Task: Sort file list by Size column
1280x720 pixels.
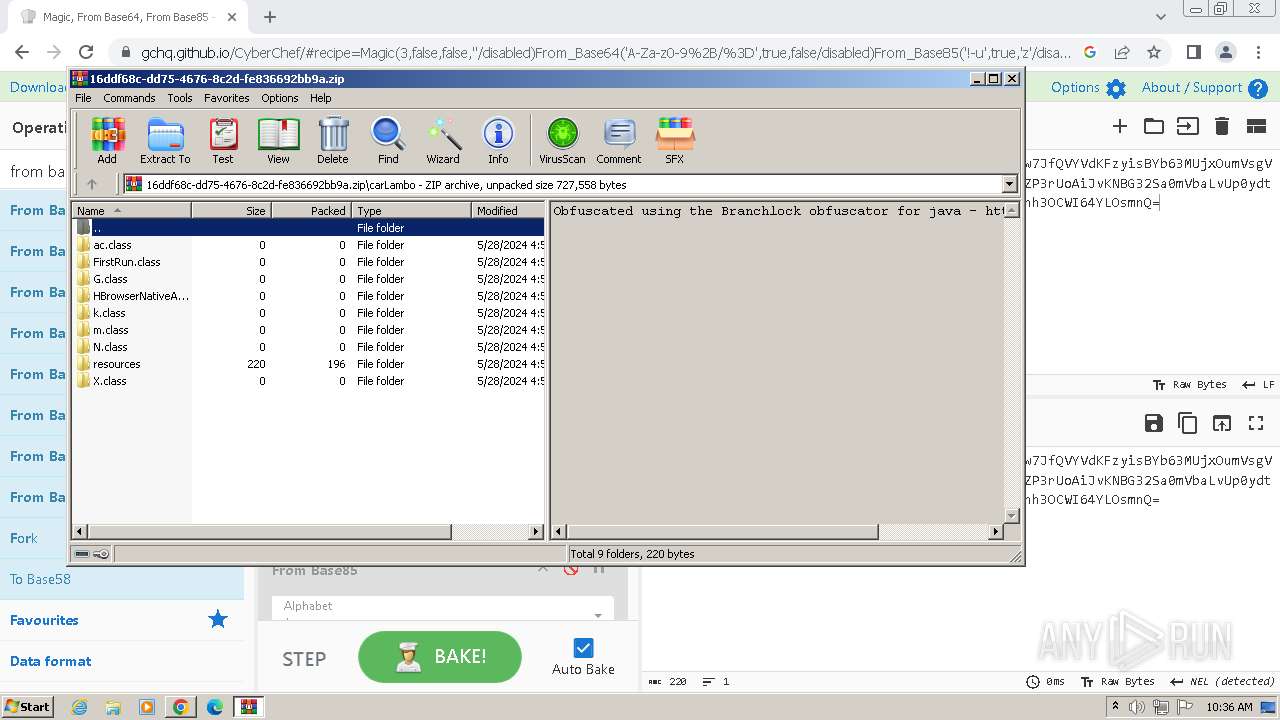Action: tap(231, 211)
